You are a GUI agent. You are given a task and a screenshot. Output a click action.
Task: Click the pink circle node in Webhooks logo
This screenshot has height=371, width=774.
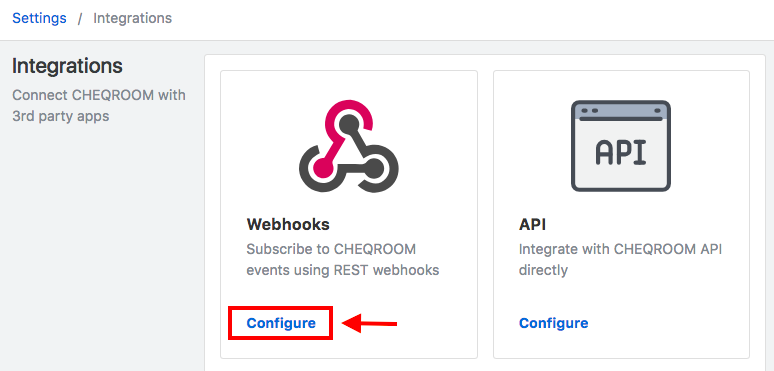[322, 166]
